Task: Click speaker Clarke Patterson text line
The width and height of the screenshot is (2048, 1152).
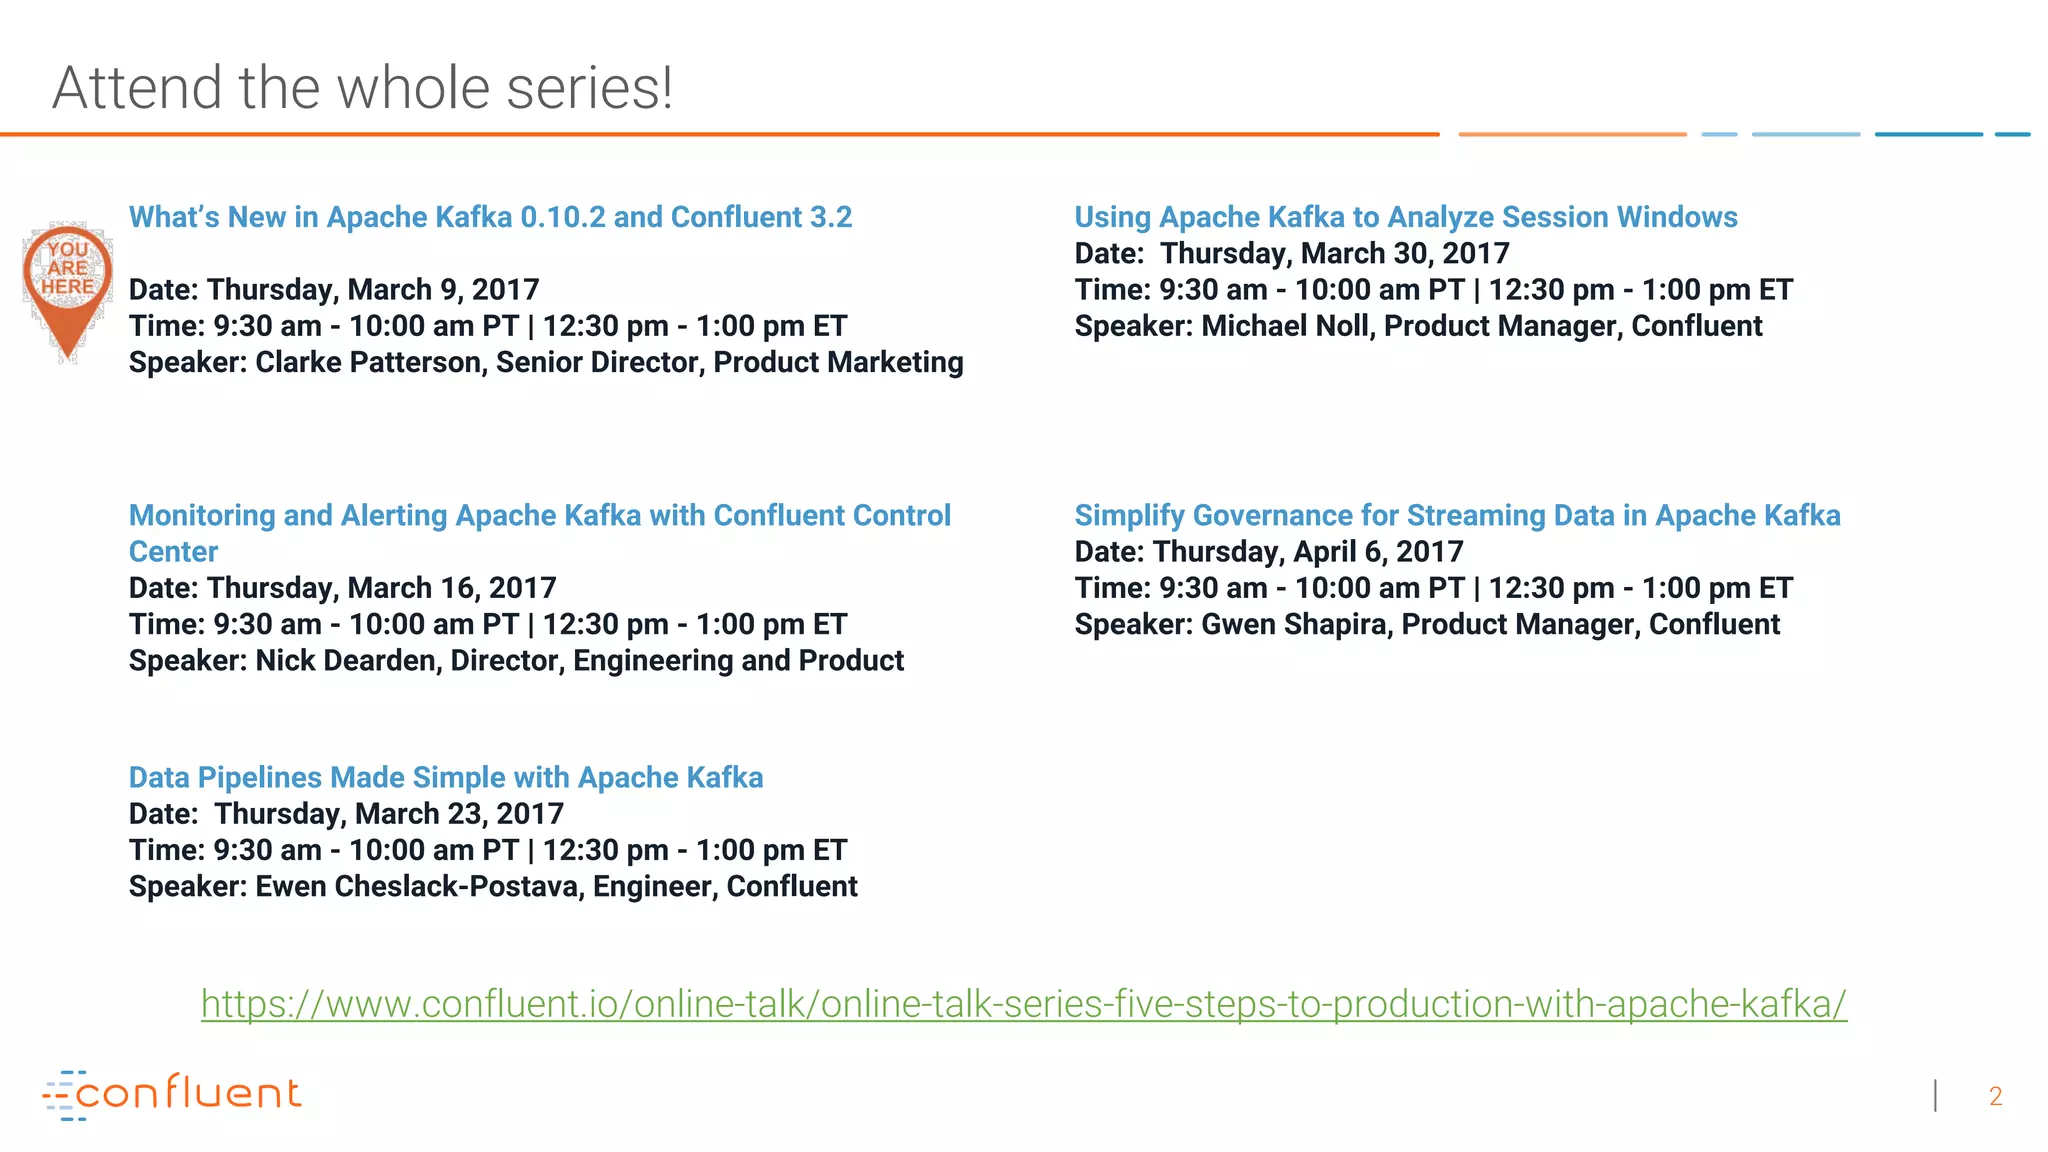Action: 546,362
